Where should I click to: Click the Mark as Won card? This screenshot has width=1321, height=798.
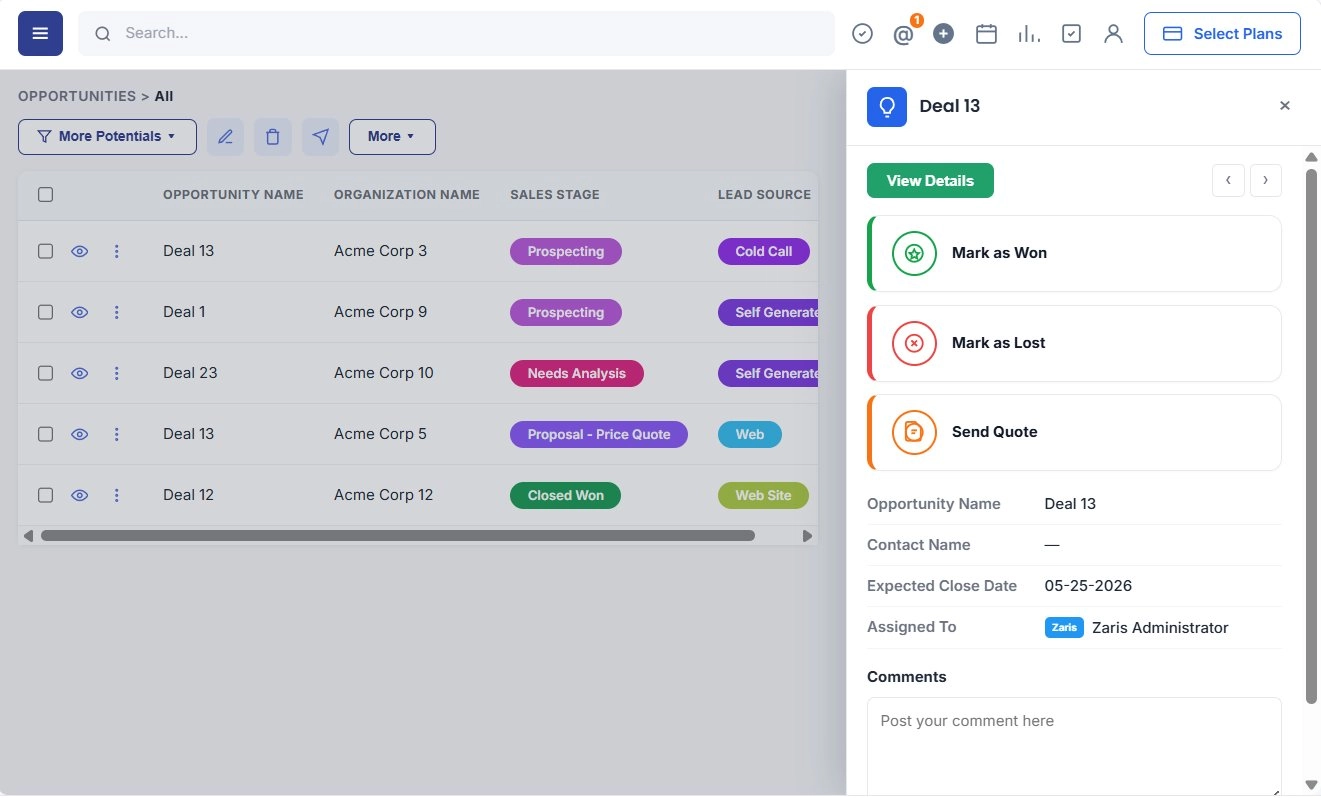(x=1074, y=253)
